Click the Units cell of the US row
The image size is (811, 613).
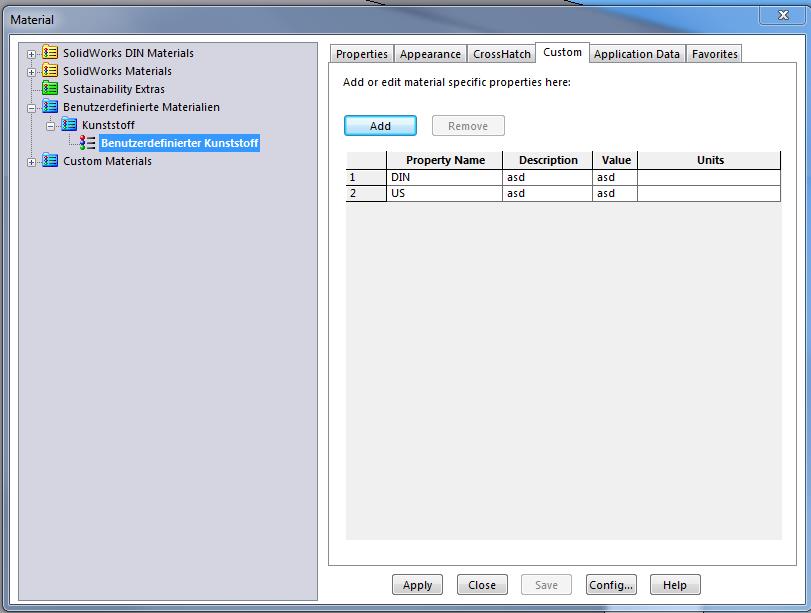[x=709, y=193]
